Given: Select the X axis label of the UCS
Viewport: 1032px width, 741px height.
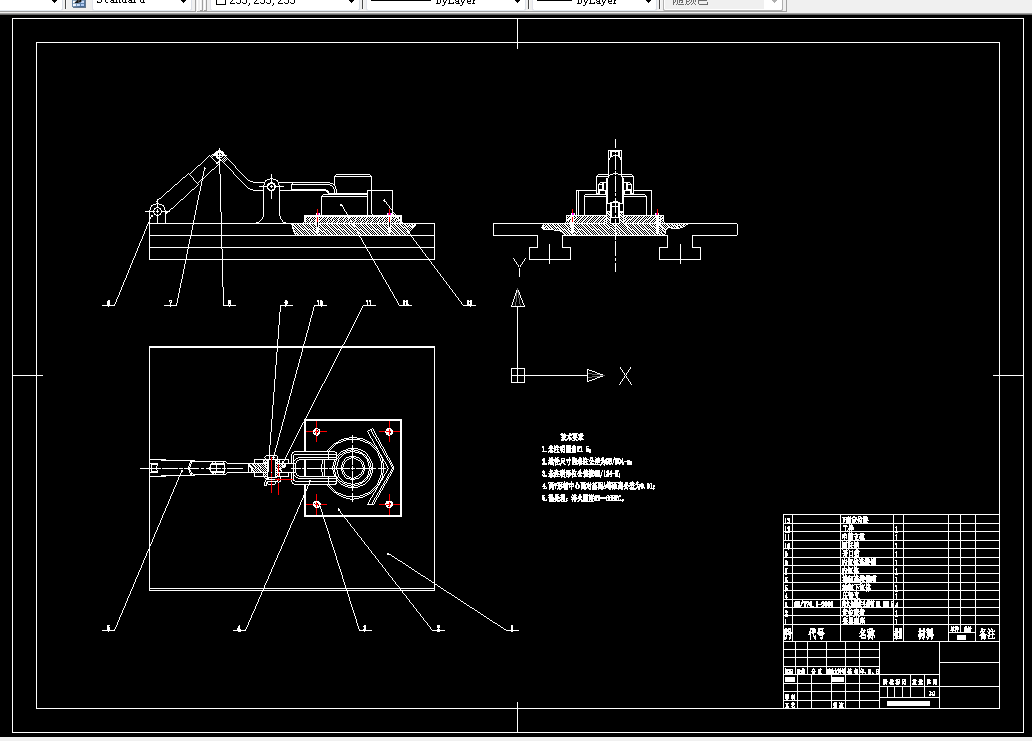Looking at the screenshot, I should pyautogui.click(x=625, y=376).
